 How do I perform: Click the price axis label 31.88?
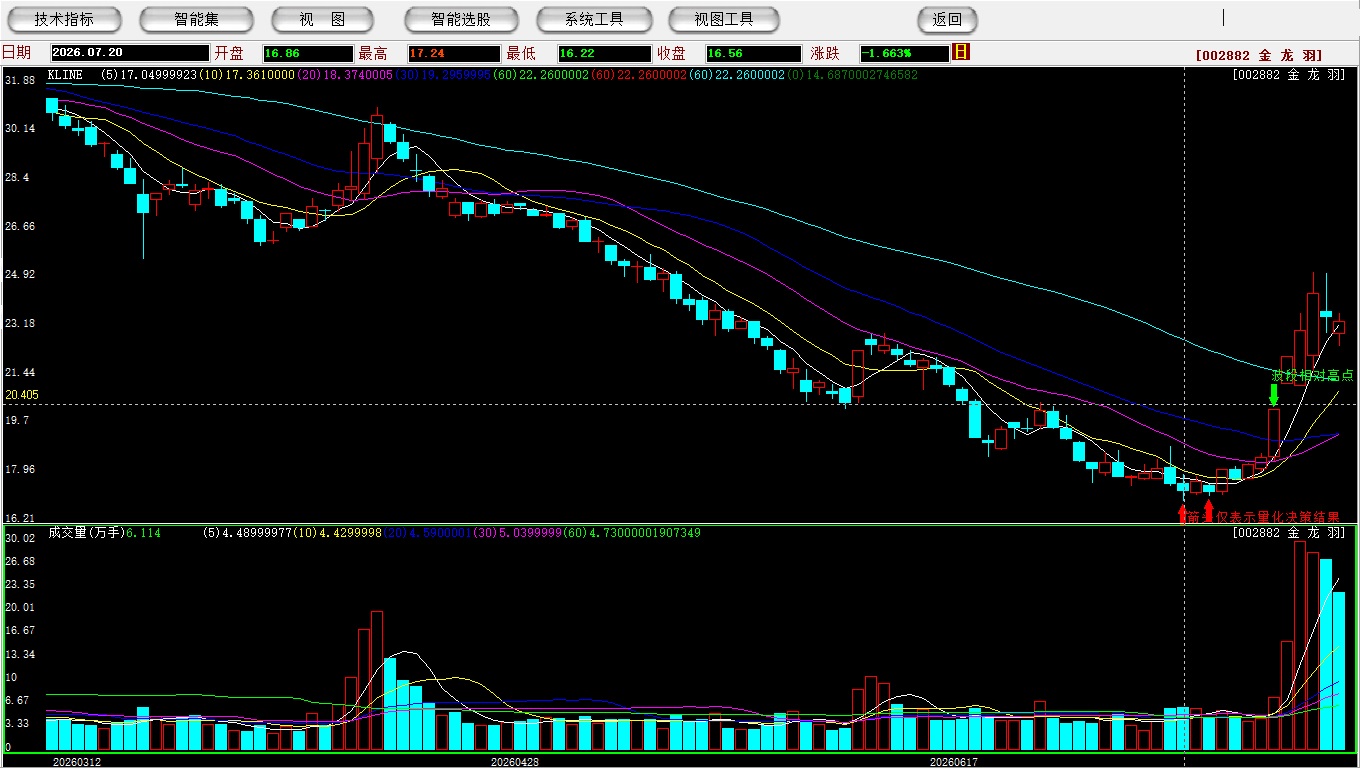[20, 80]
